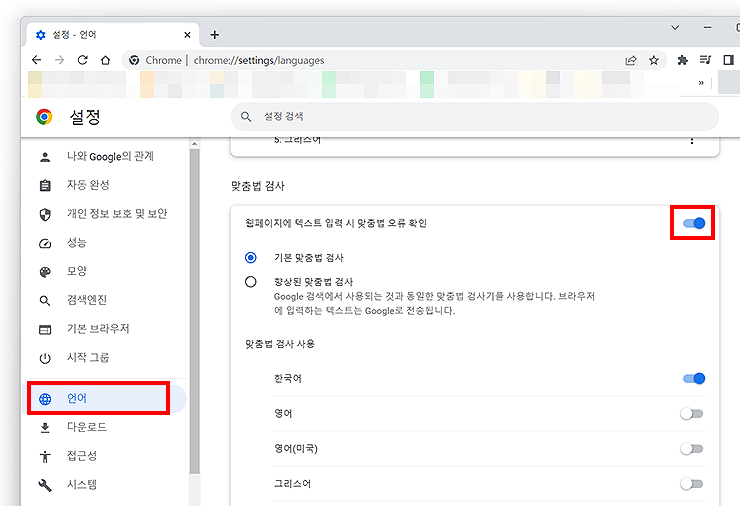Open a new tab with the plus button

pos(215,34)
